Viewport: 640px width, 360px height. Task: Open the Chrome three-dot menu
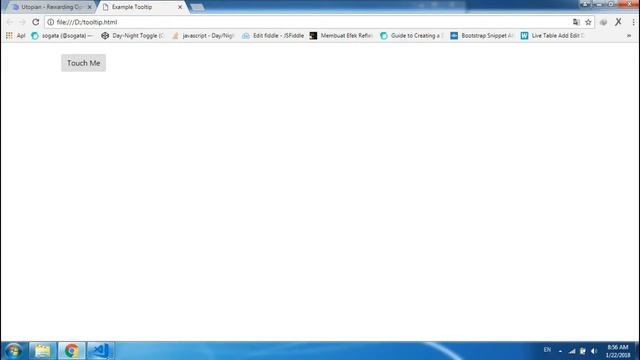pos(633,22)
